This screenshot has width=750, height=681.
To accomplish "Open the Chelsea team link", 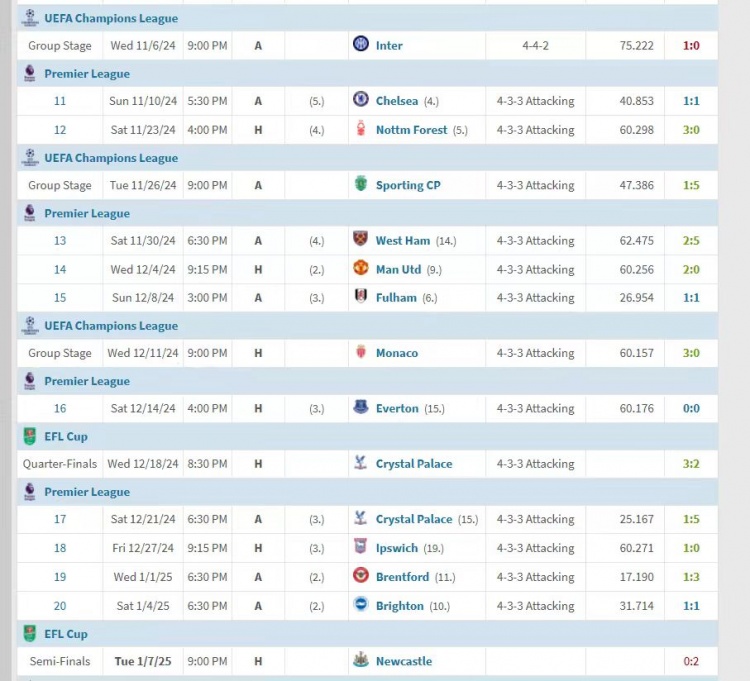I will [x=397, y=101].
